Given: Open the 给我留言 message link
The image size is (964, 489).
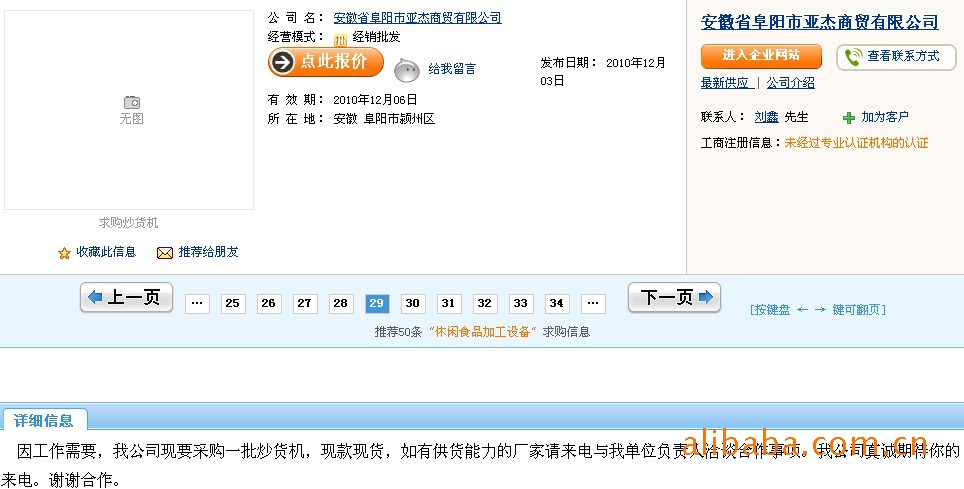Looking at the screenshot, I should click(x=452, y=69).
